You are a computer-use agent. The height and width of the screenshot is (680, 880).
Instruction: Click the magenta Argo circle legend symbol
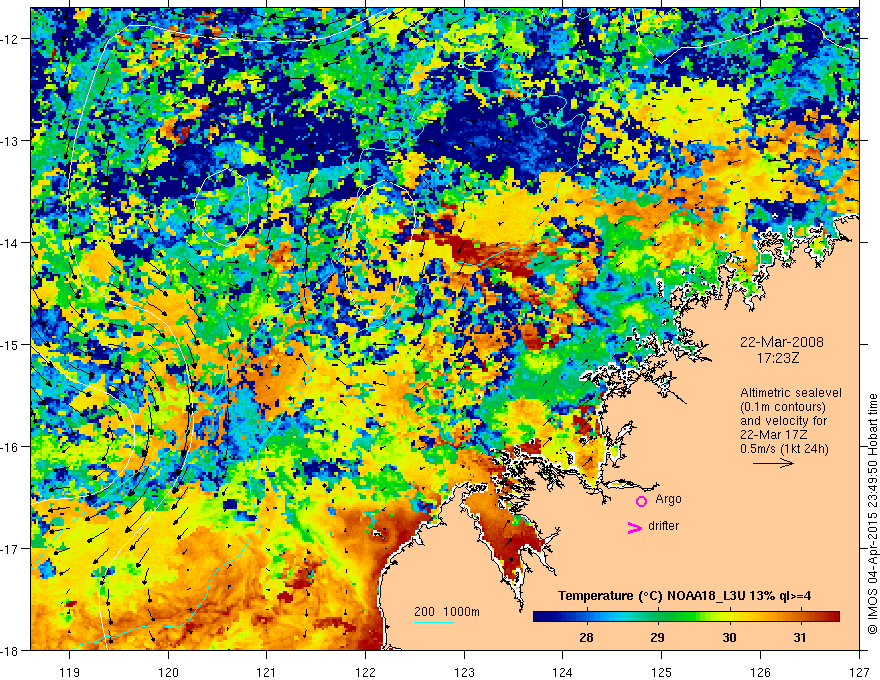coord(641,501)
